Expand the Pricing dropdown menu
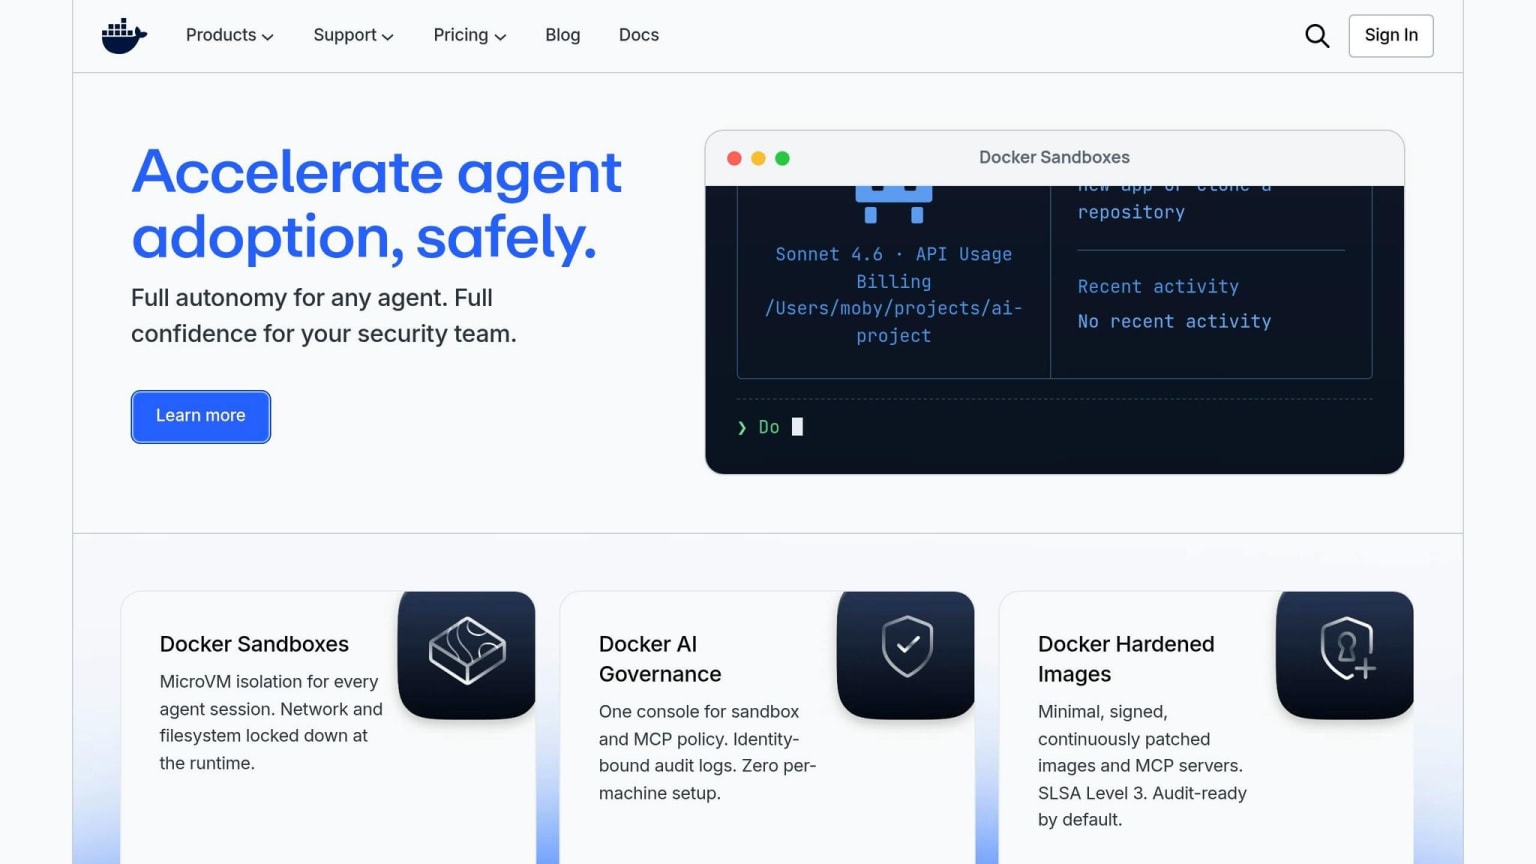 pyautogui.click(x=469, y=35)
